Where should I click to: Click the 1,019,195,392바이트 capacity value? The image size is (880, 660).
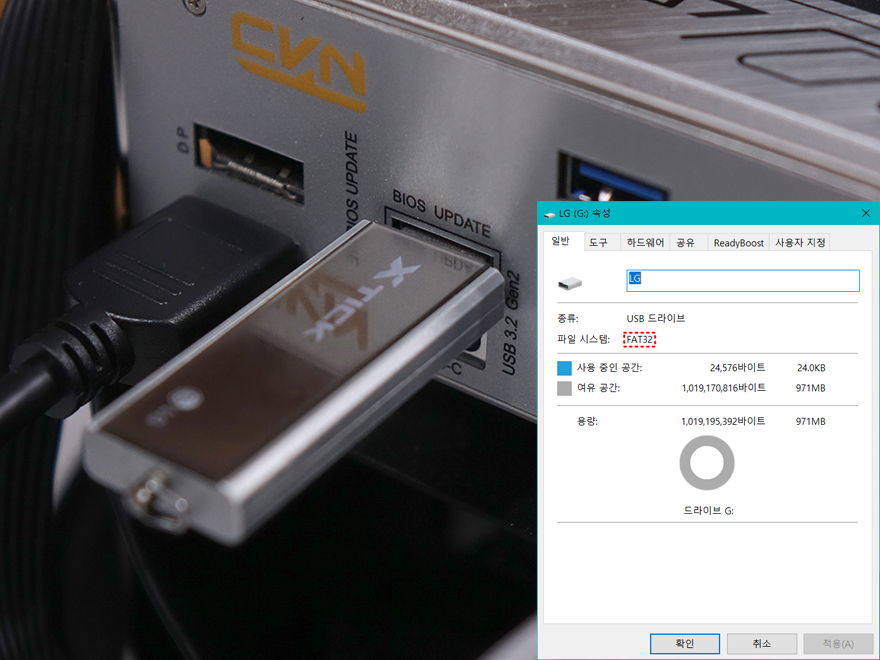click(723, 421)
